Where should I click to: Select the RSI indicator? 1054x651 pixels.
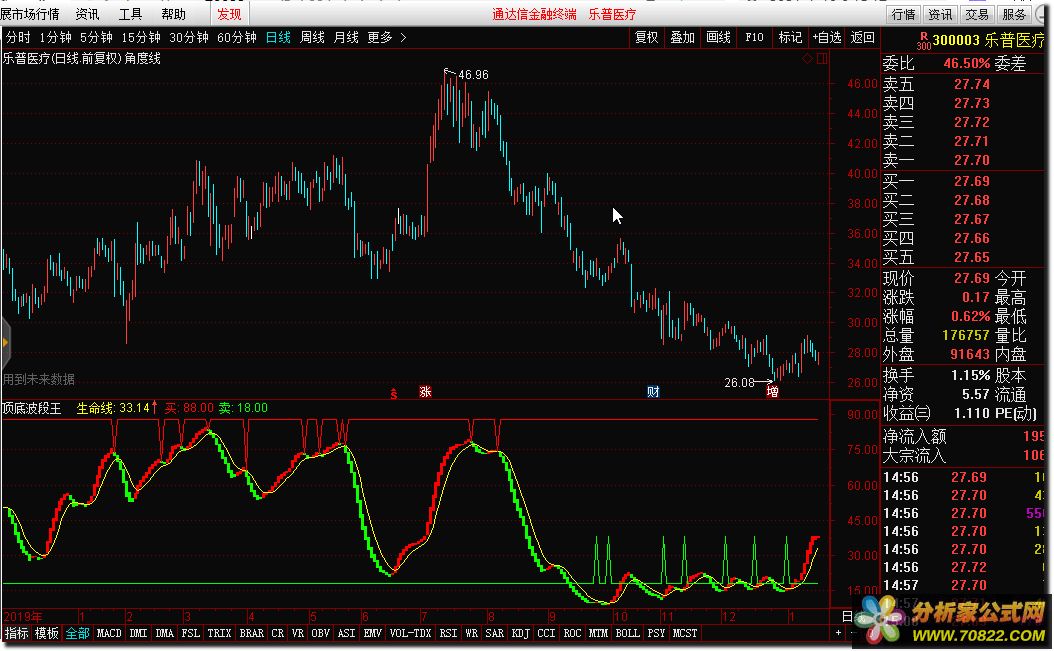[448, 634]
